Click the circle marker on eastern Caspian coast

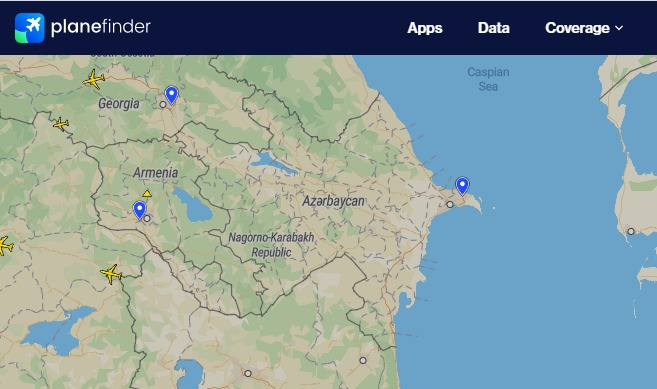click(x=631, y=231)
